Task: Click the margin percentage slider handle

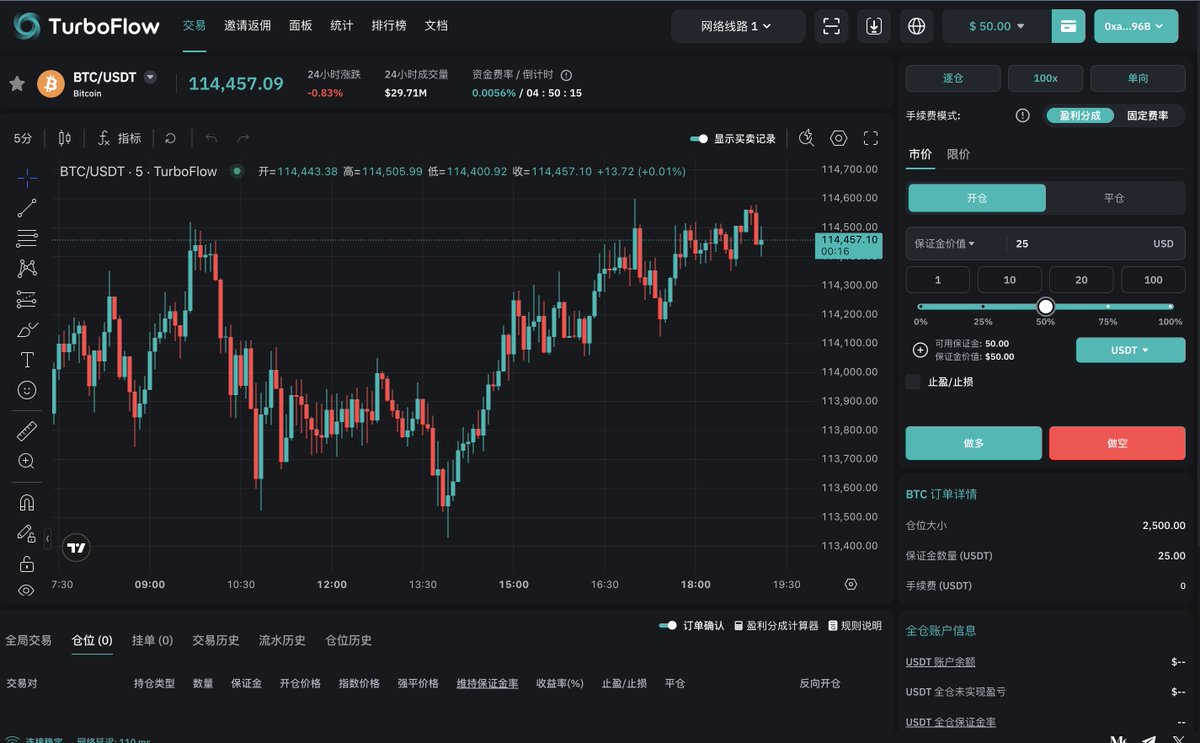Action: point(1046,307)
